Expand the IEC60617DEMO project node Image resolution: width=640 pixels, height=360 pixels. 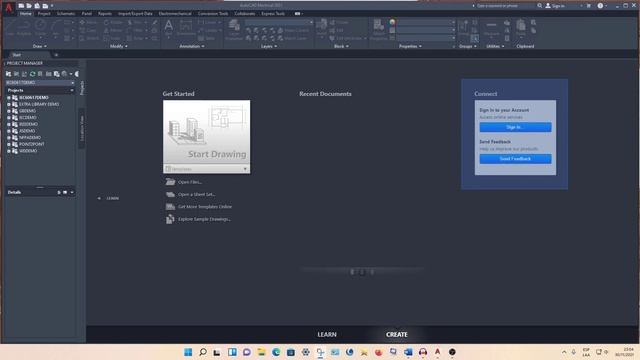9,98
